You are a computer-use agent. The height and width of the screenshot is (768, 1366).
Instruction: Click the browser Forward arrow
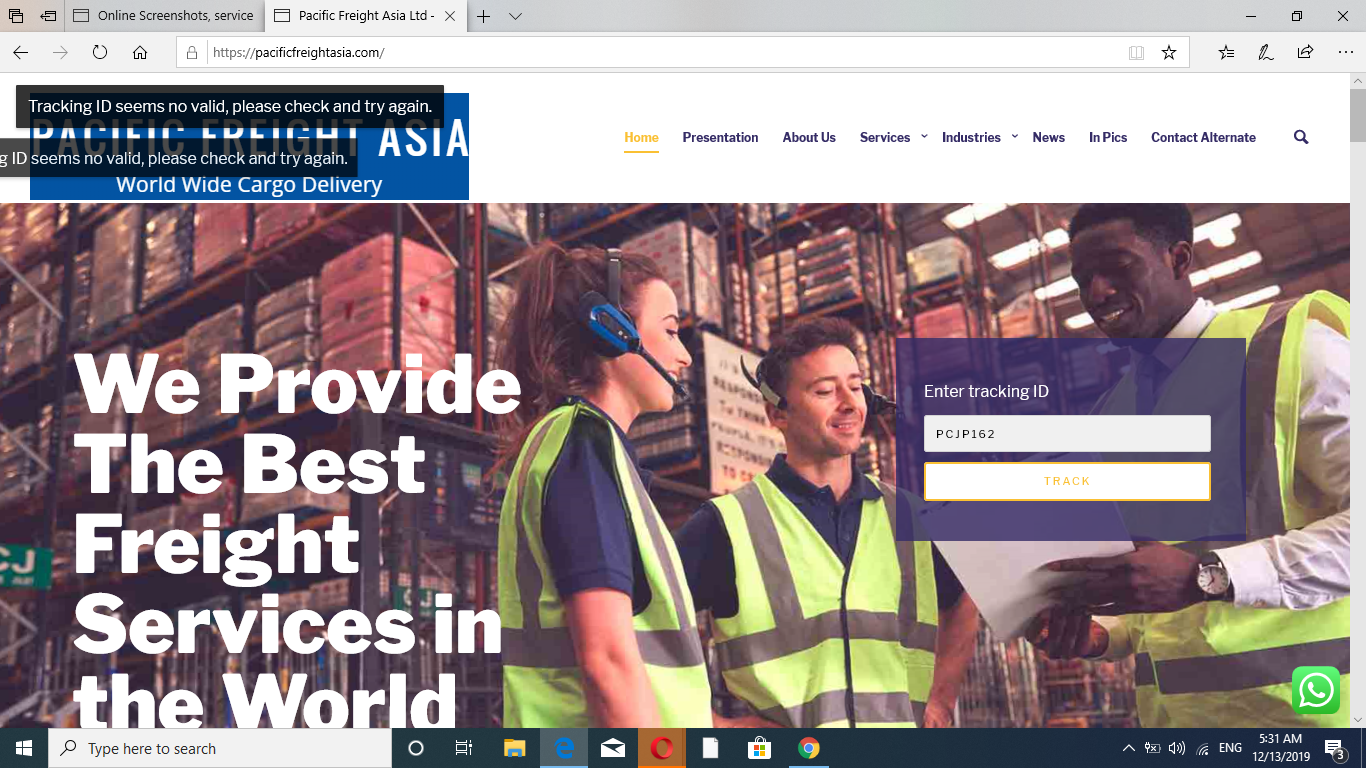point(60,52)
